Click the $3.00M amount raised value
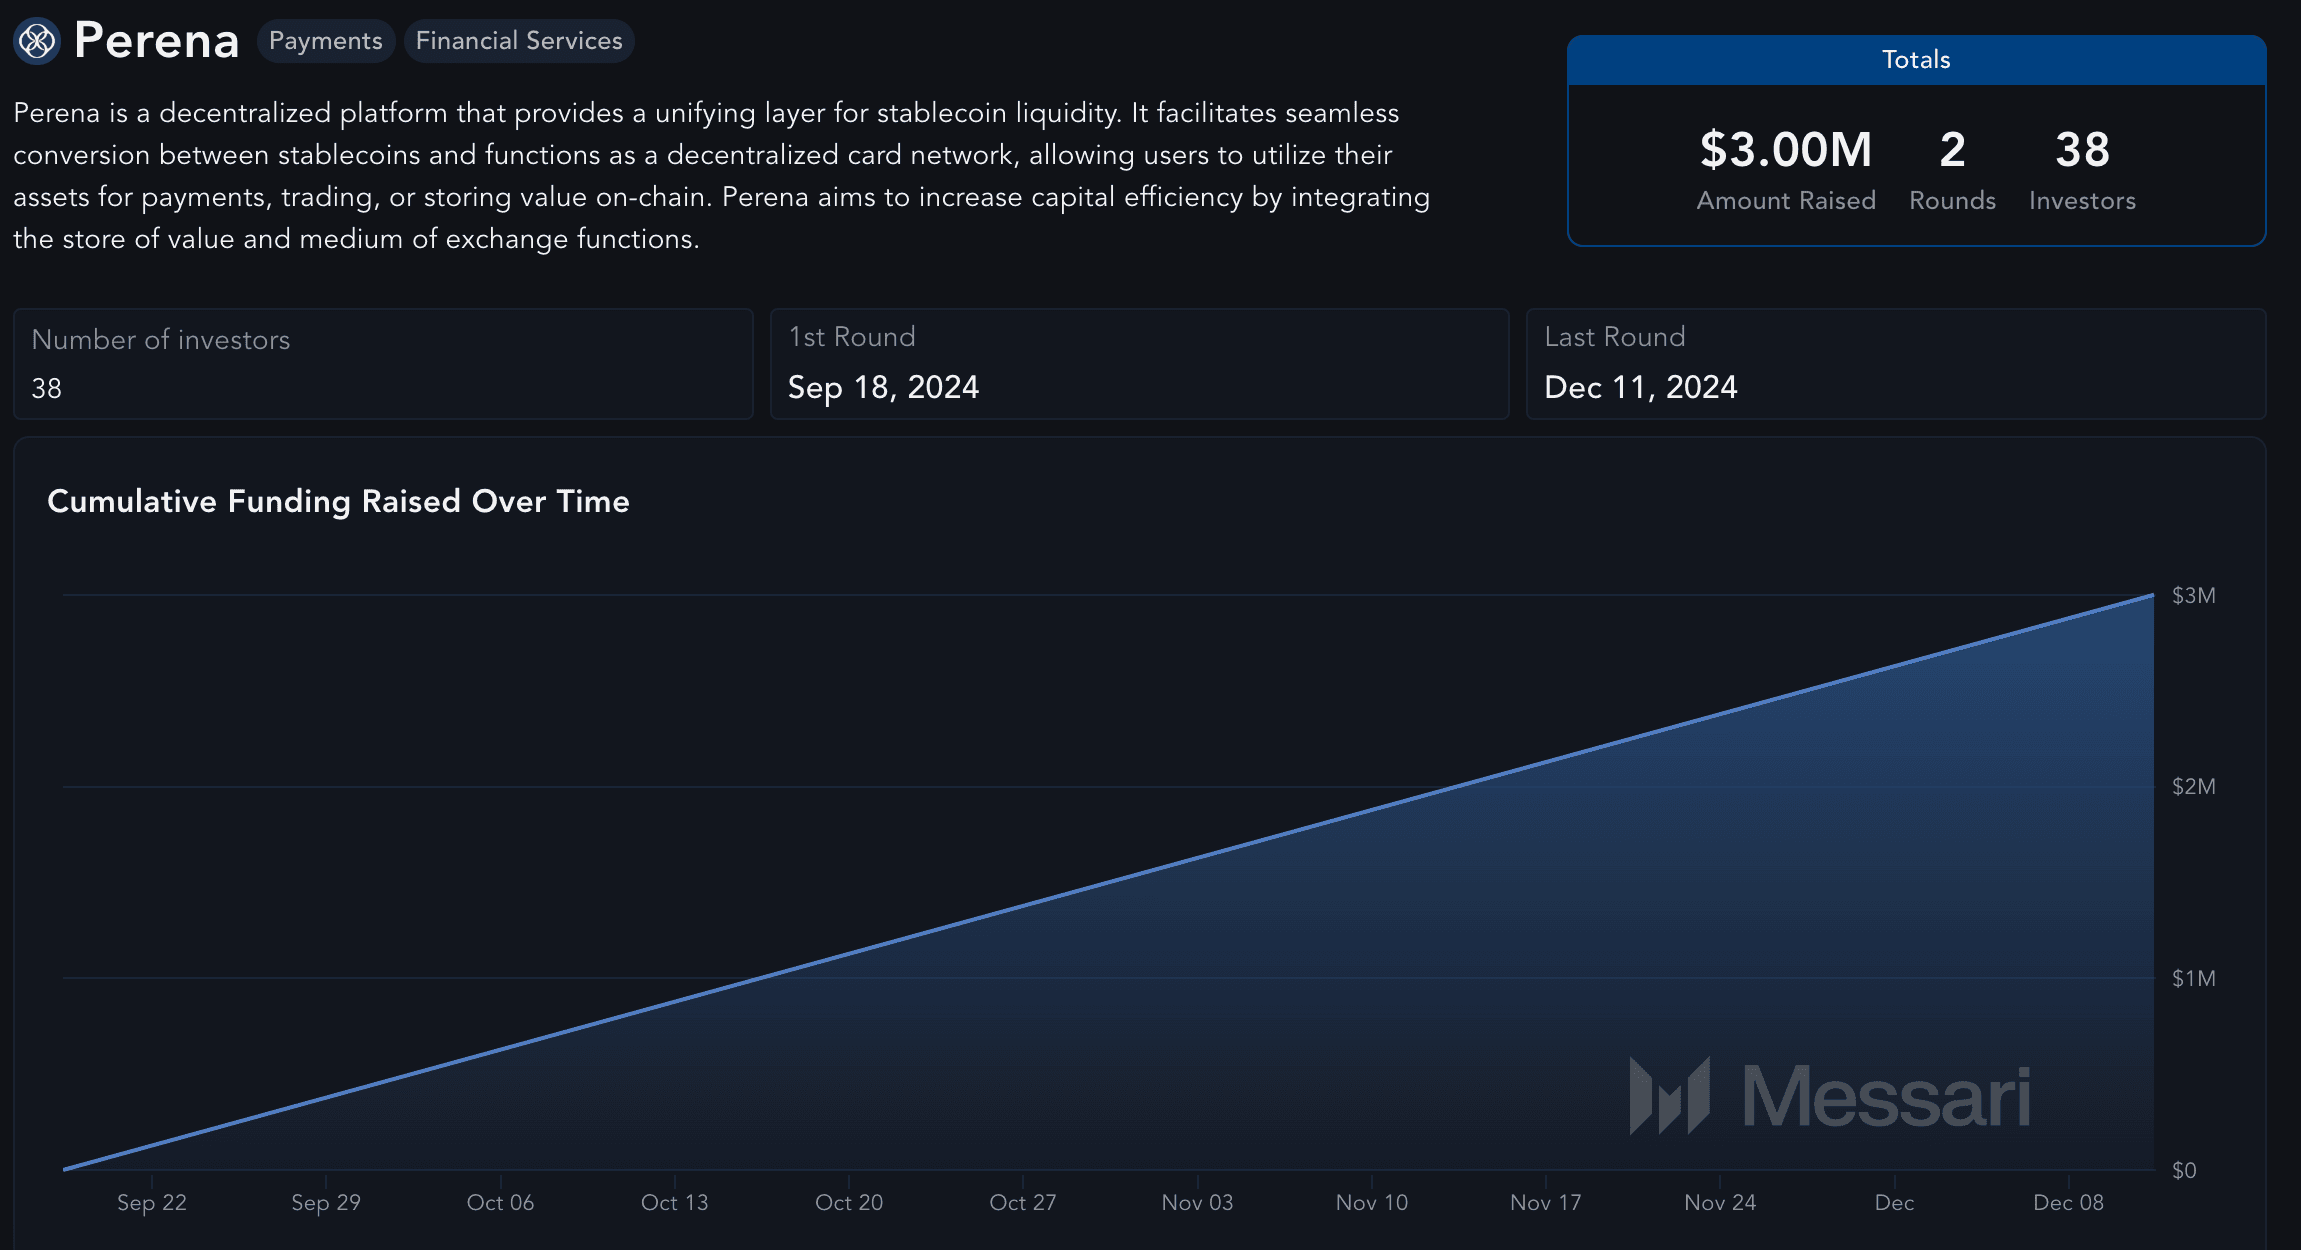Screen dimensions: 2301x1250 coord(1786,150)
